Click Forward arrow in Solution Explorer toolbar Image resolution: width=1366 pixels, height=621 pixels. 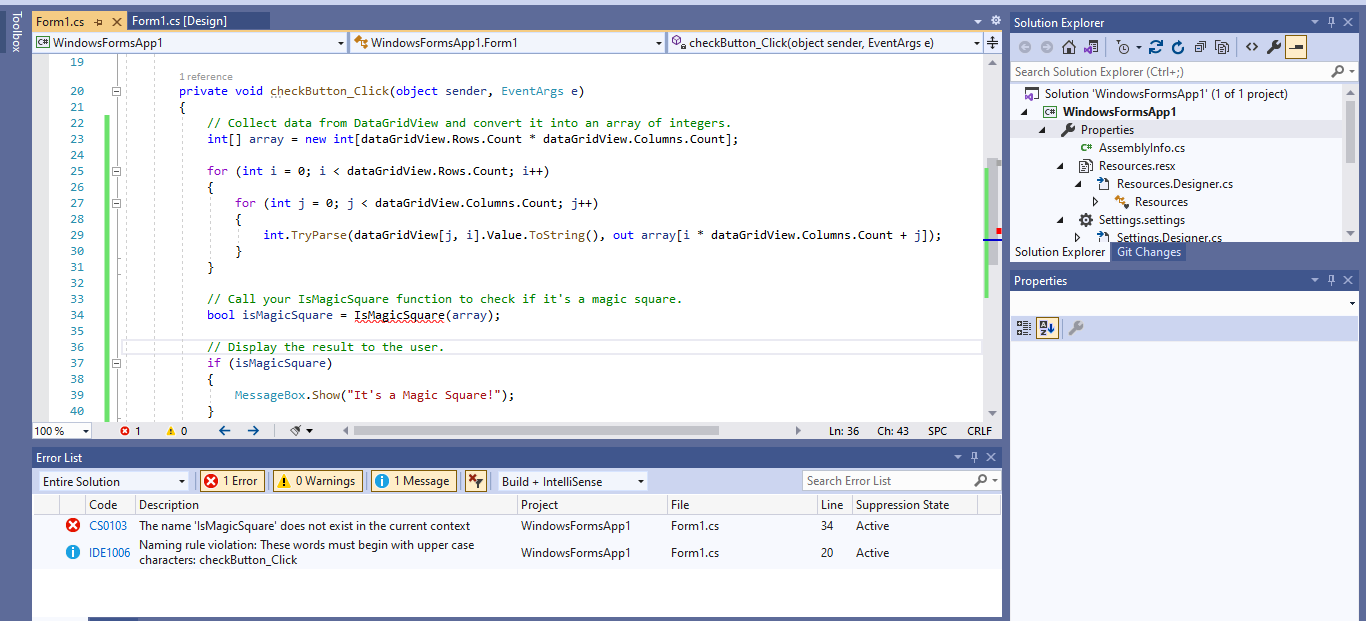(1047, 47)
